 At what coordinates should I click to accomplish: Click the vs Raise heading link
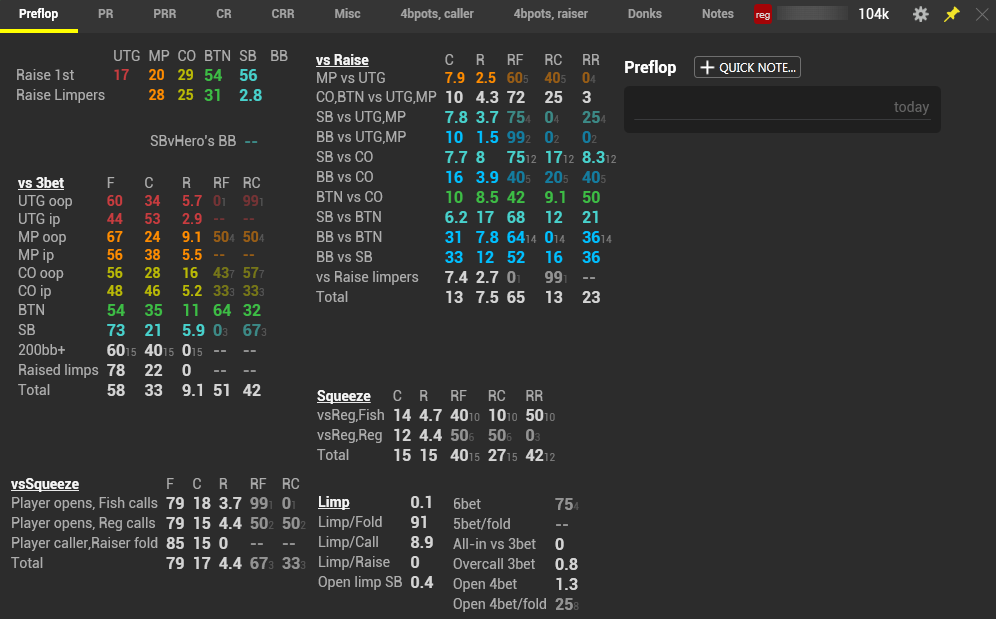[x=342, y=60]
